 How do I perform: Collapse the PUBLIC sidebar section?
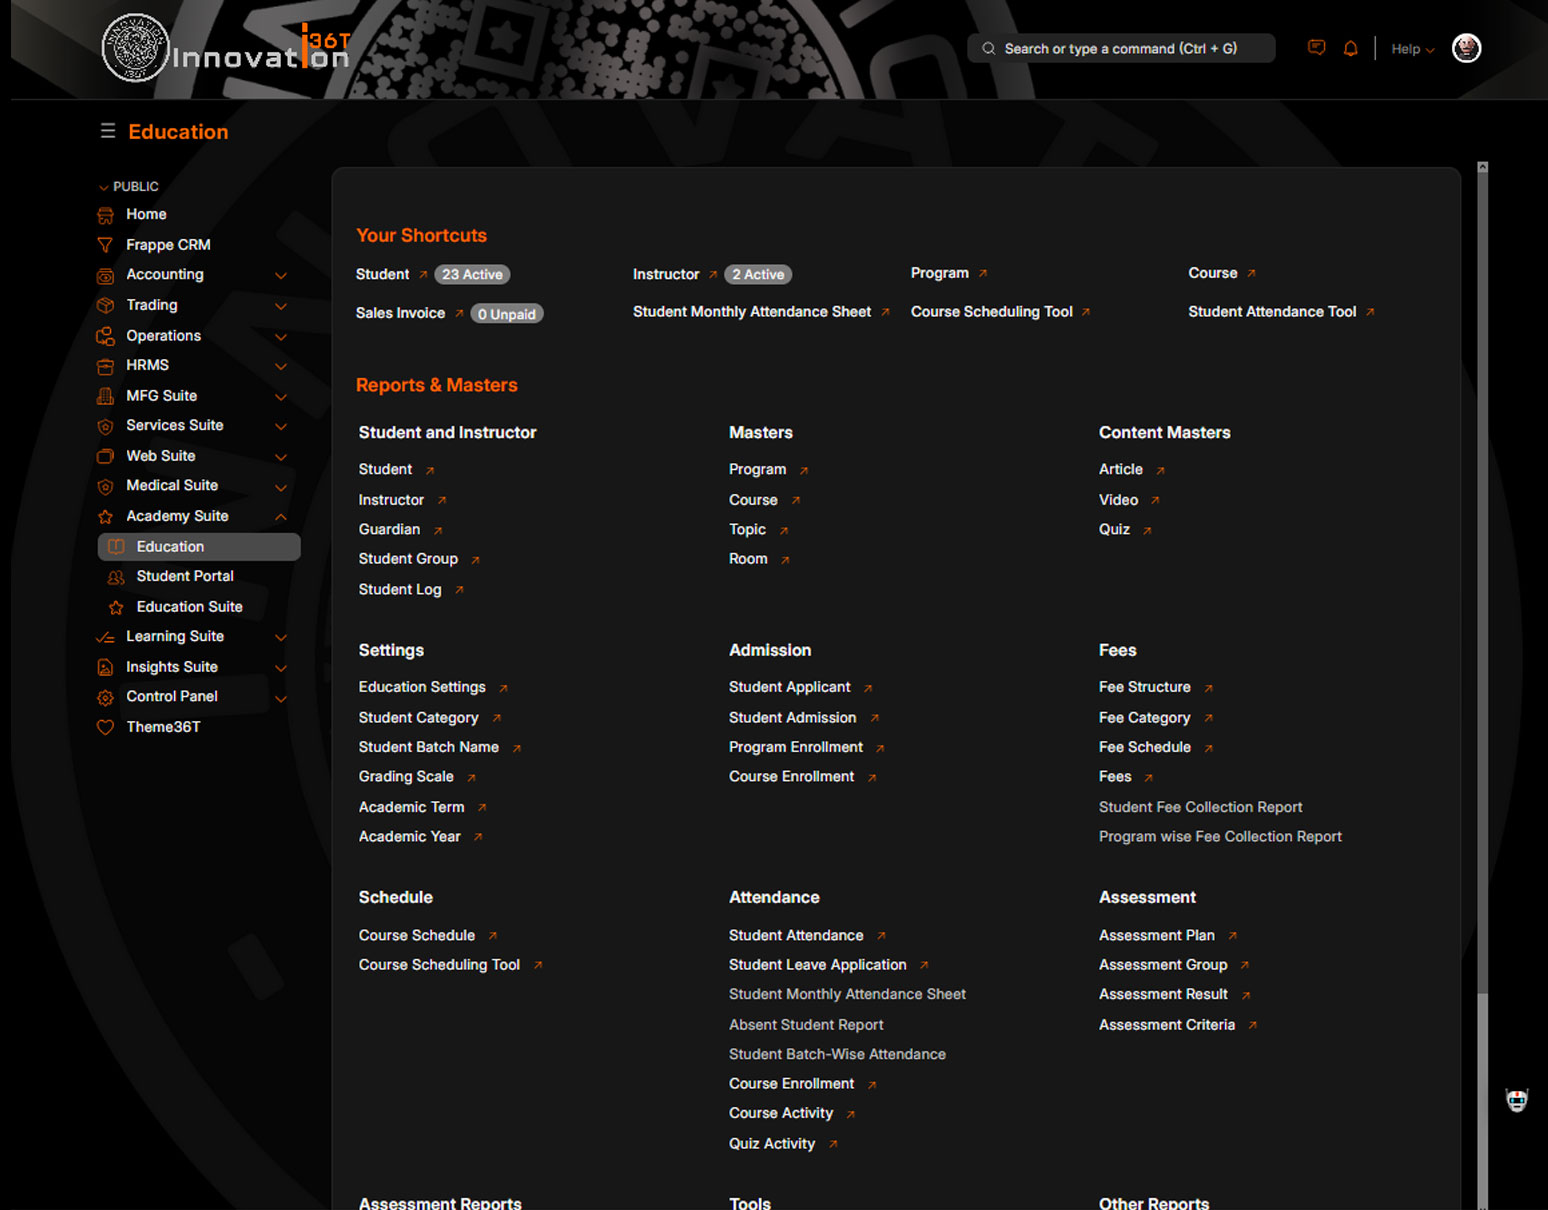tap(103, 187)
